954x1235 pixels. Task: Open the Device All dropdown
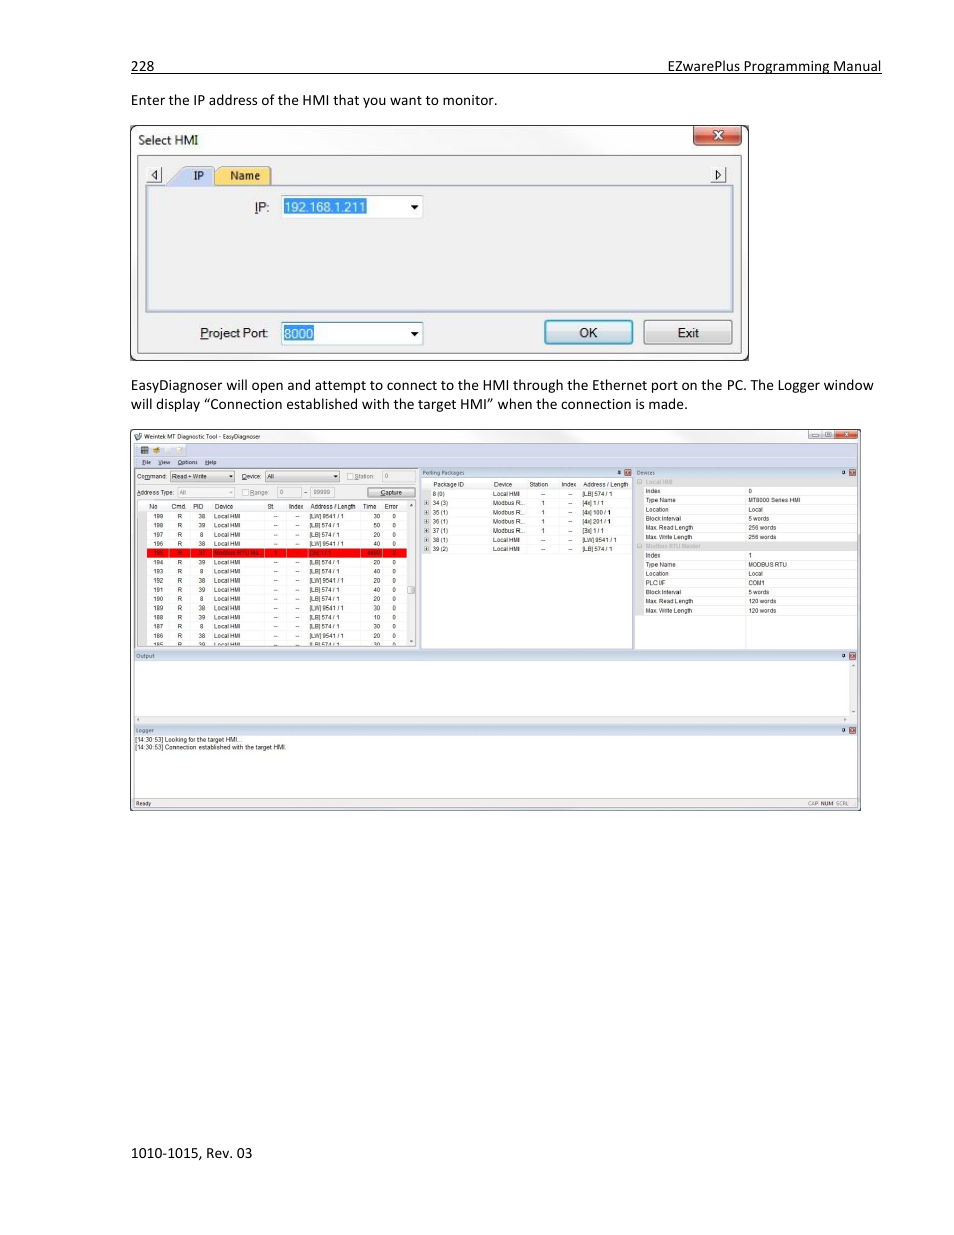pos(336,477)
